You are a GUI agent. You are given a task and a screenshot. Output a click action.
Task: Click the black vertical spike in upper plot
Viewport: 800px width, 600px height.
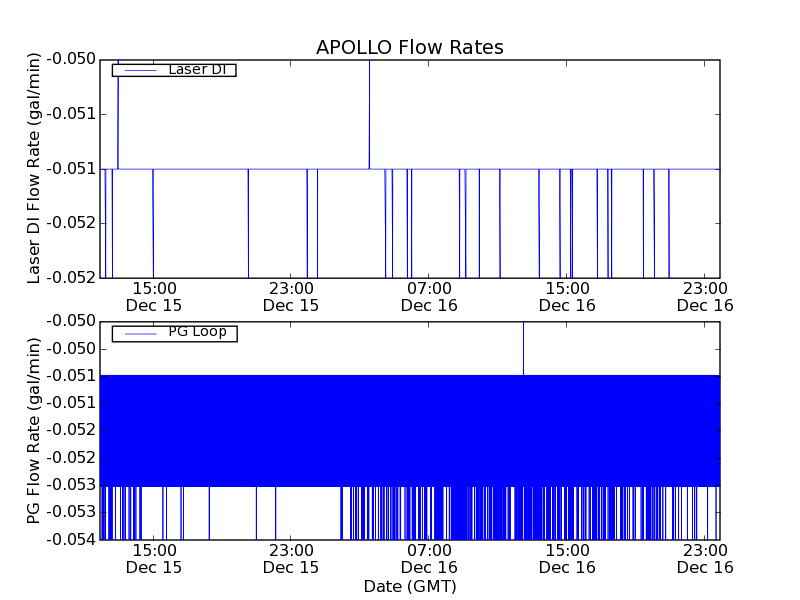(369, 110)
